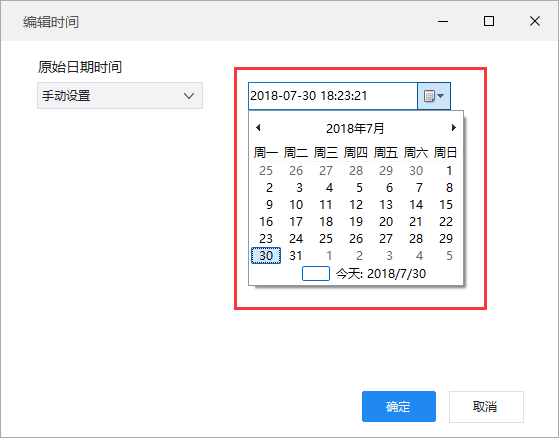Viewport: 559px width, 438px height.
Task: Click the 今天: 2018/7/30 link
Action: pyautogui.click(x=381, y=274)
